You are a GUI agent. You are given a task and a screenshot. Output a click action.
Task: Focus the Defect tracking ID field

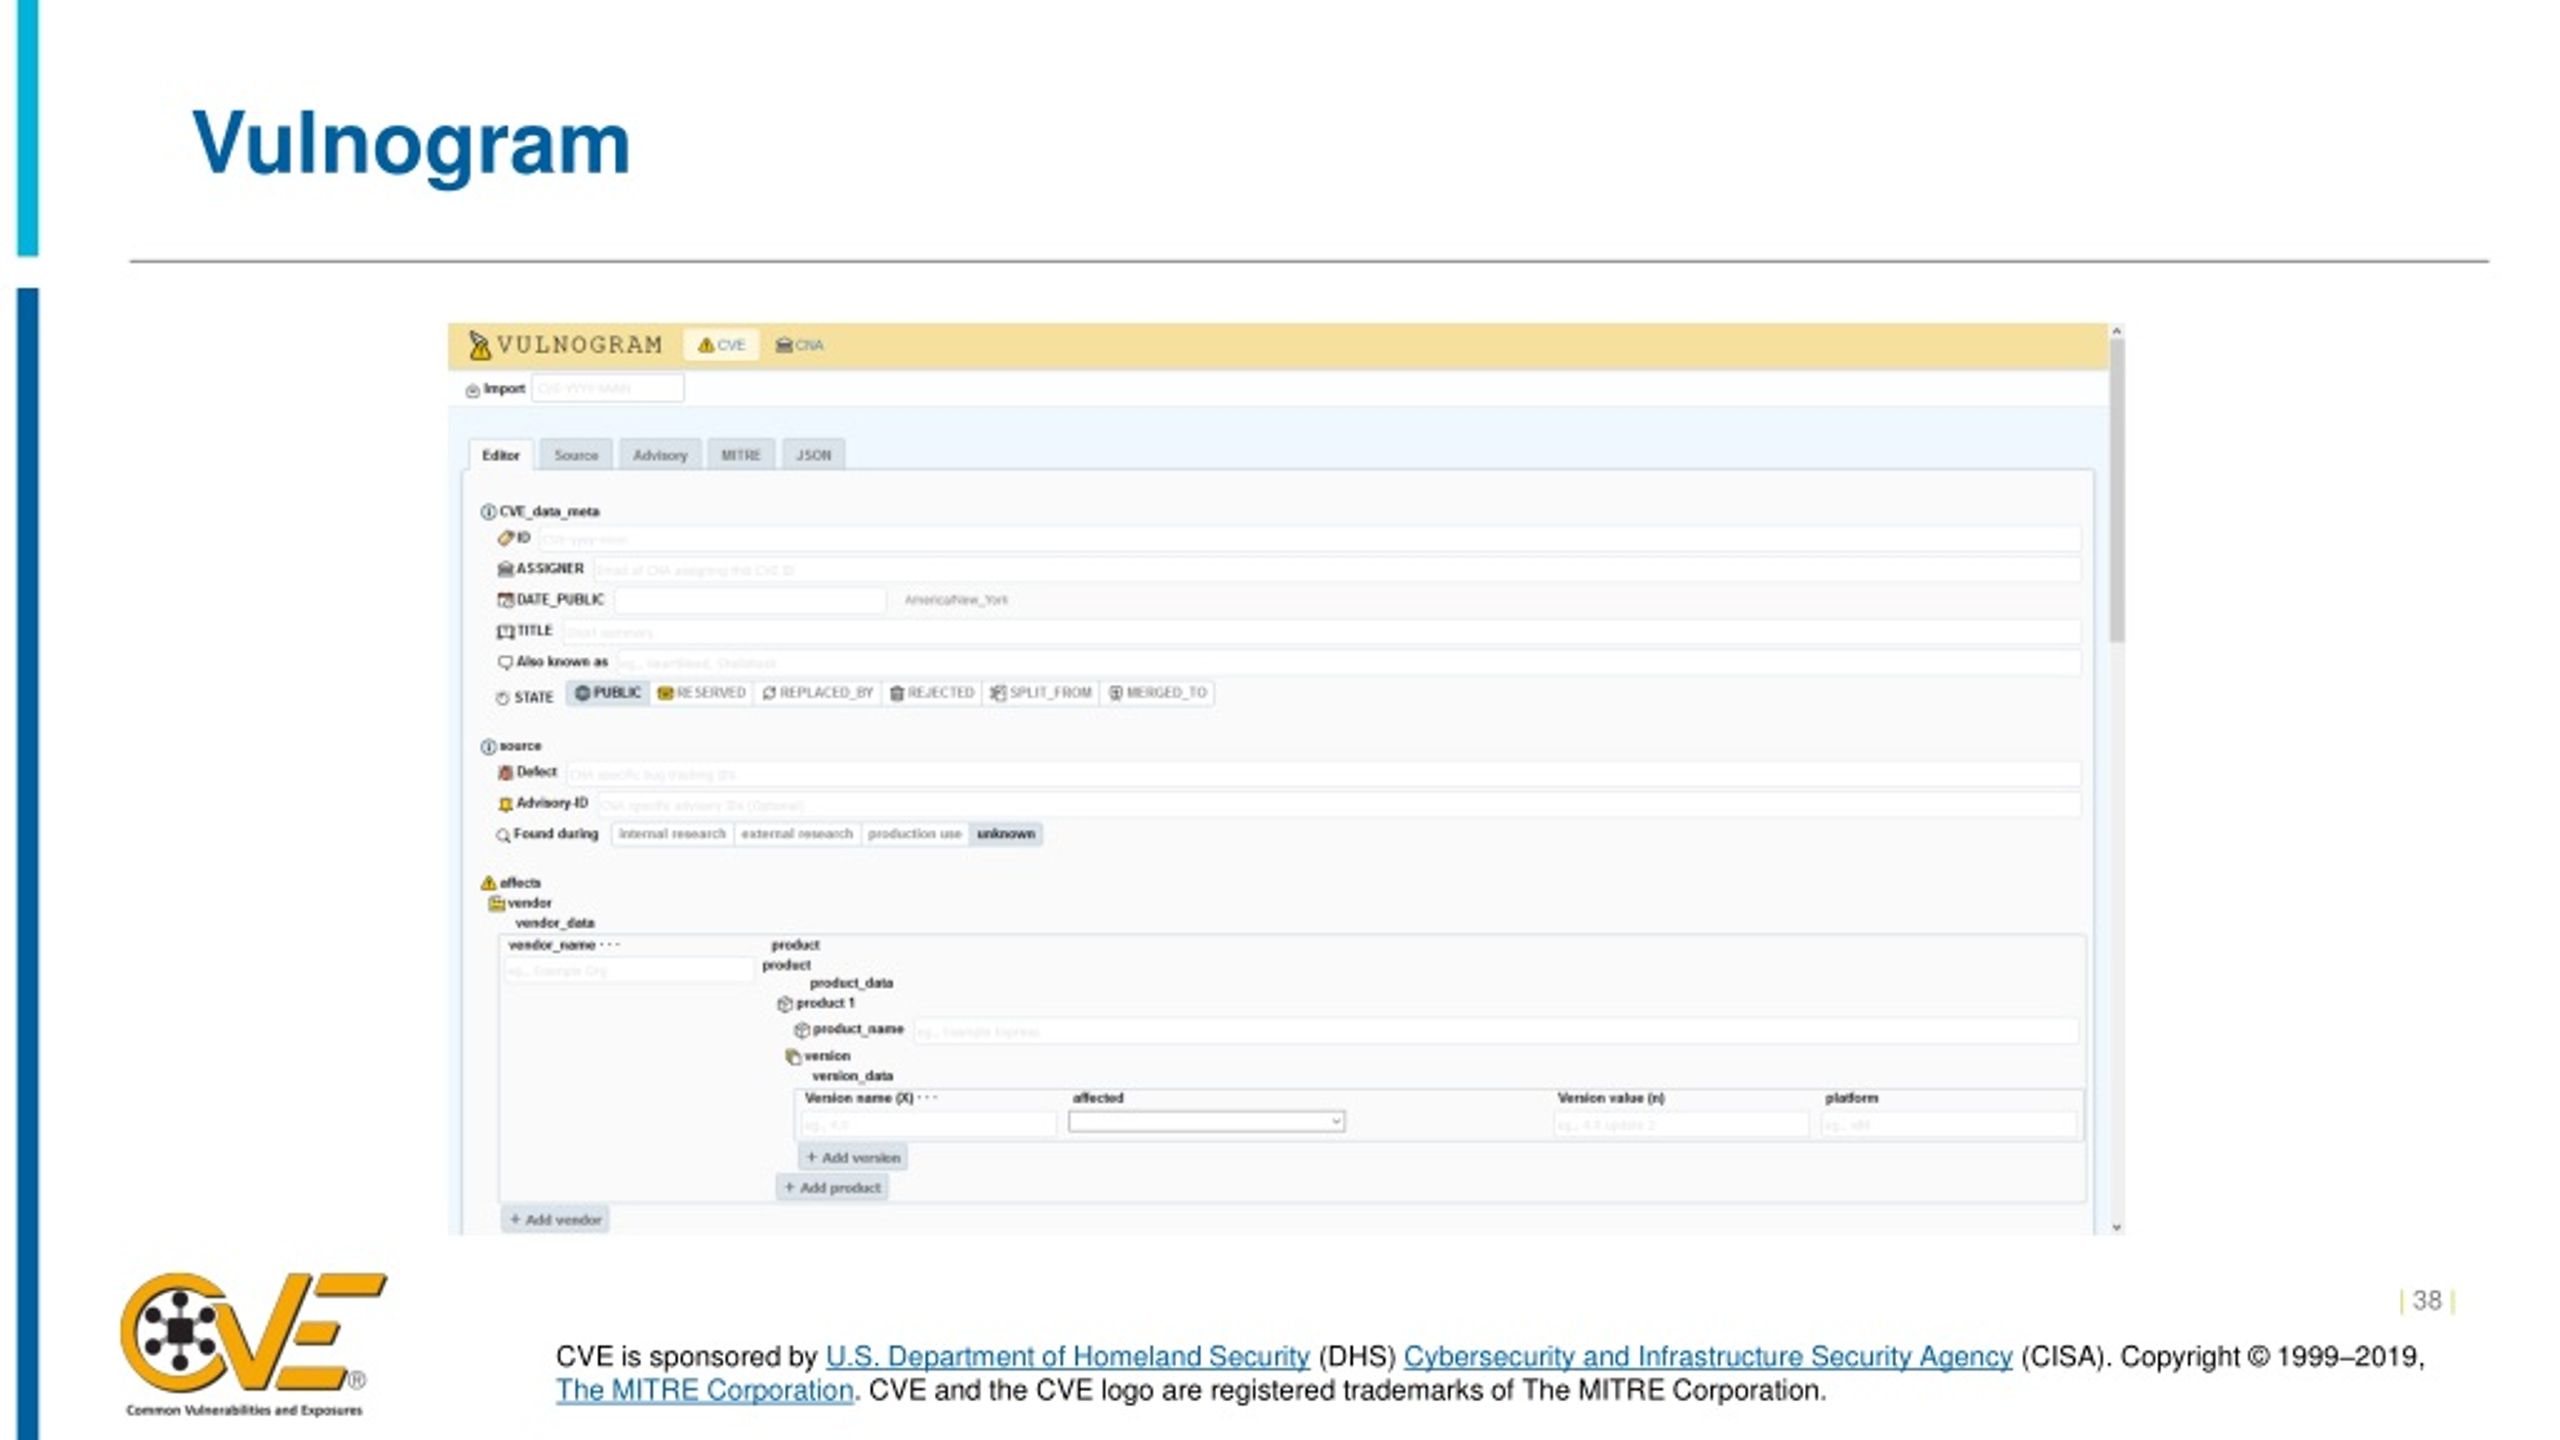click(1324, 774)
